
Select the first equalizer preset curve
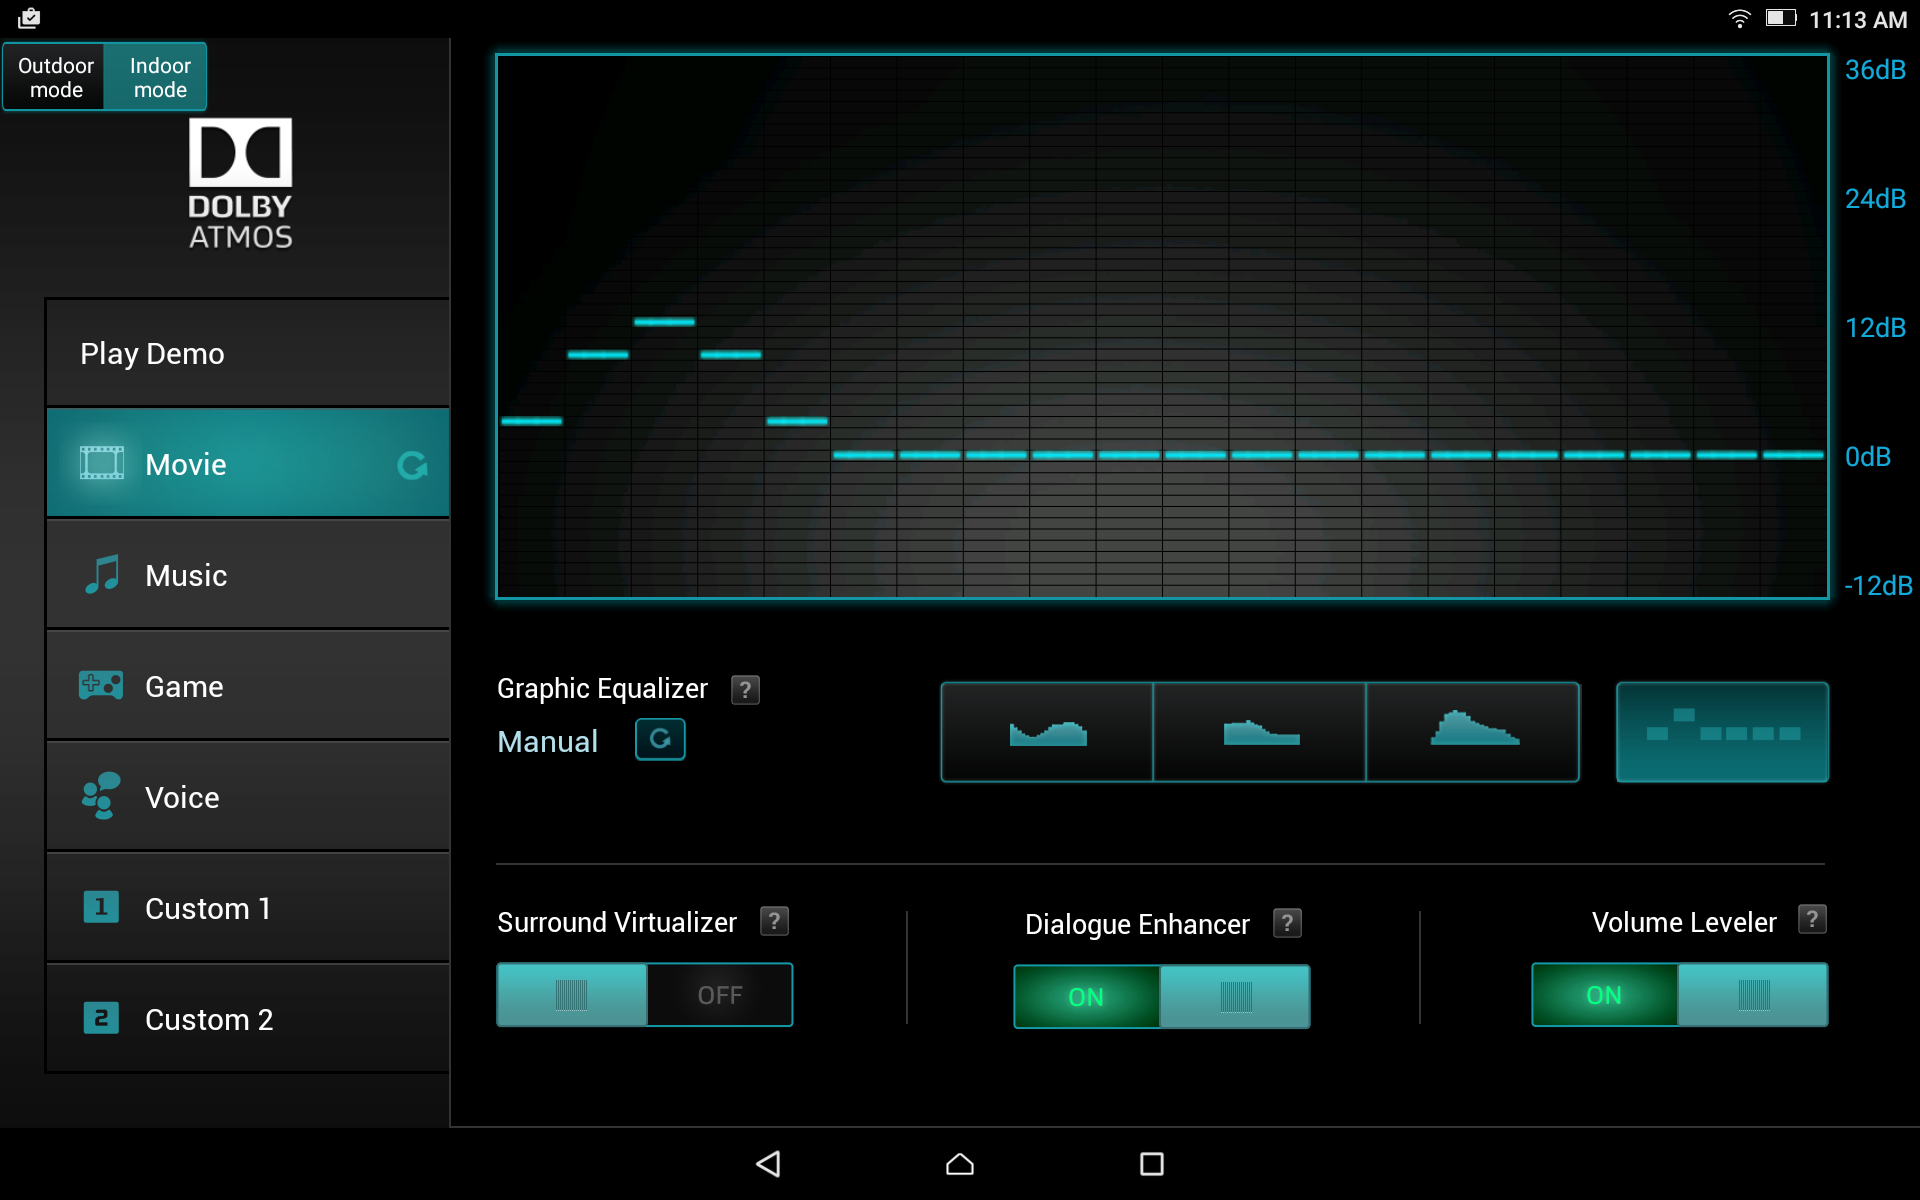point(1047,733)
